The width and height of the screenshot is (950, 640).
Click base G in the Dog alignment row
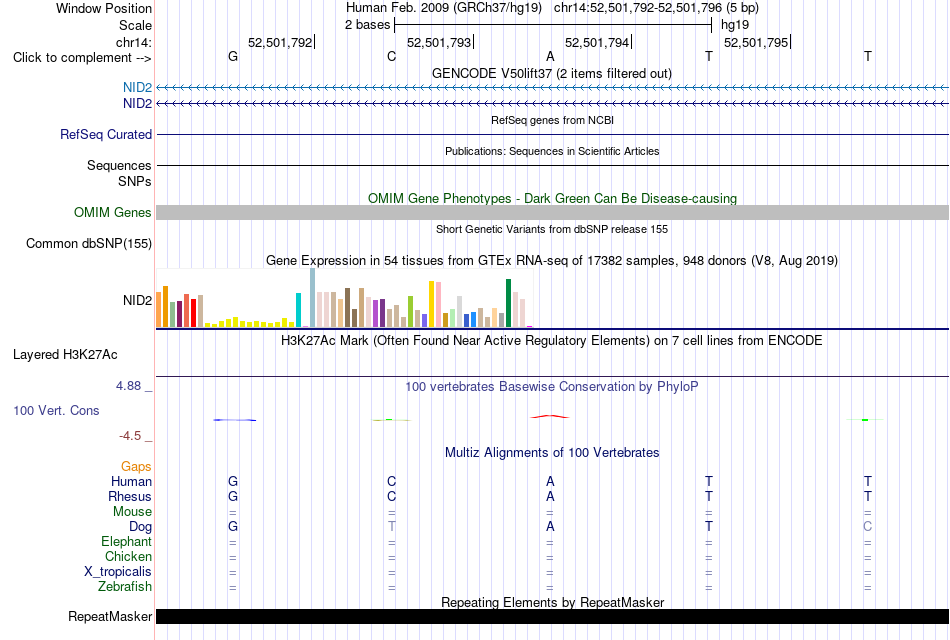(x=233, y=527)
